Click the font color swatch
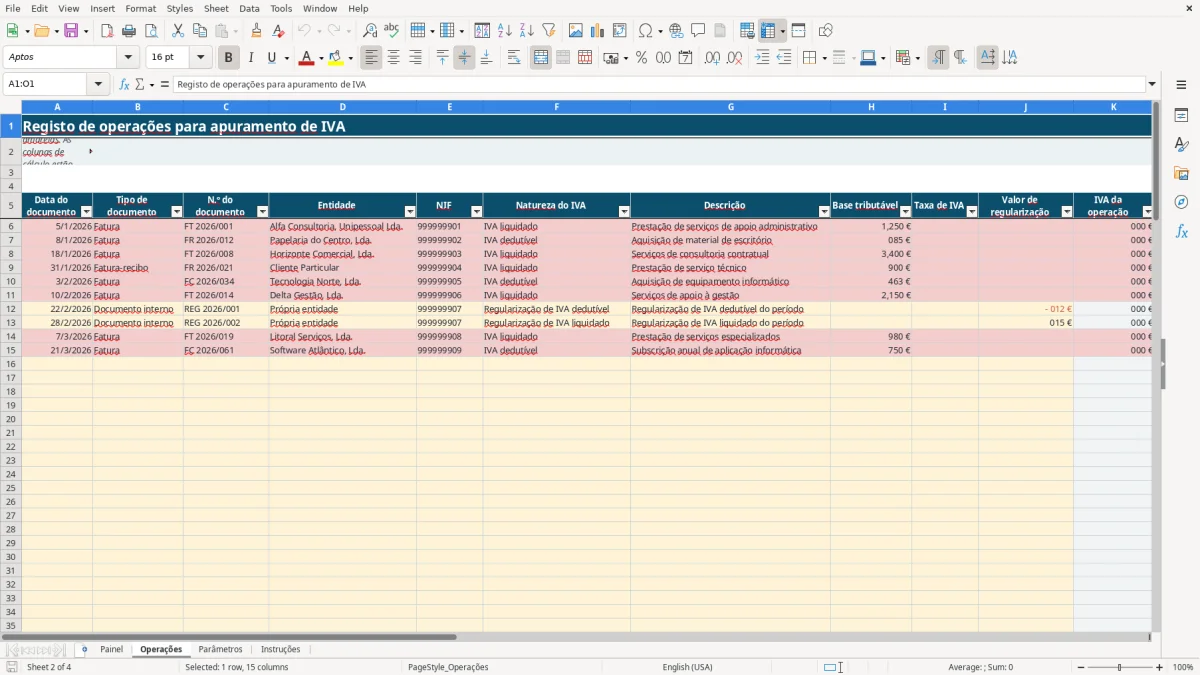Screen dimensions: 1200x675 (307, 58)
